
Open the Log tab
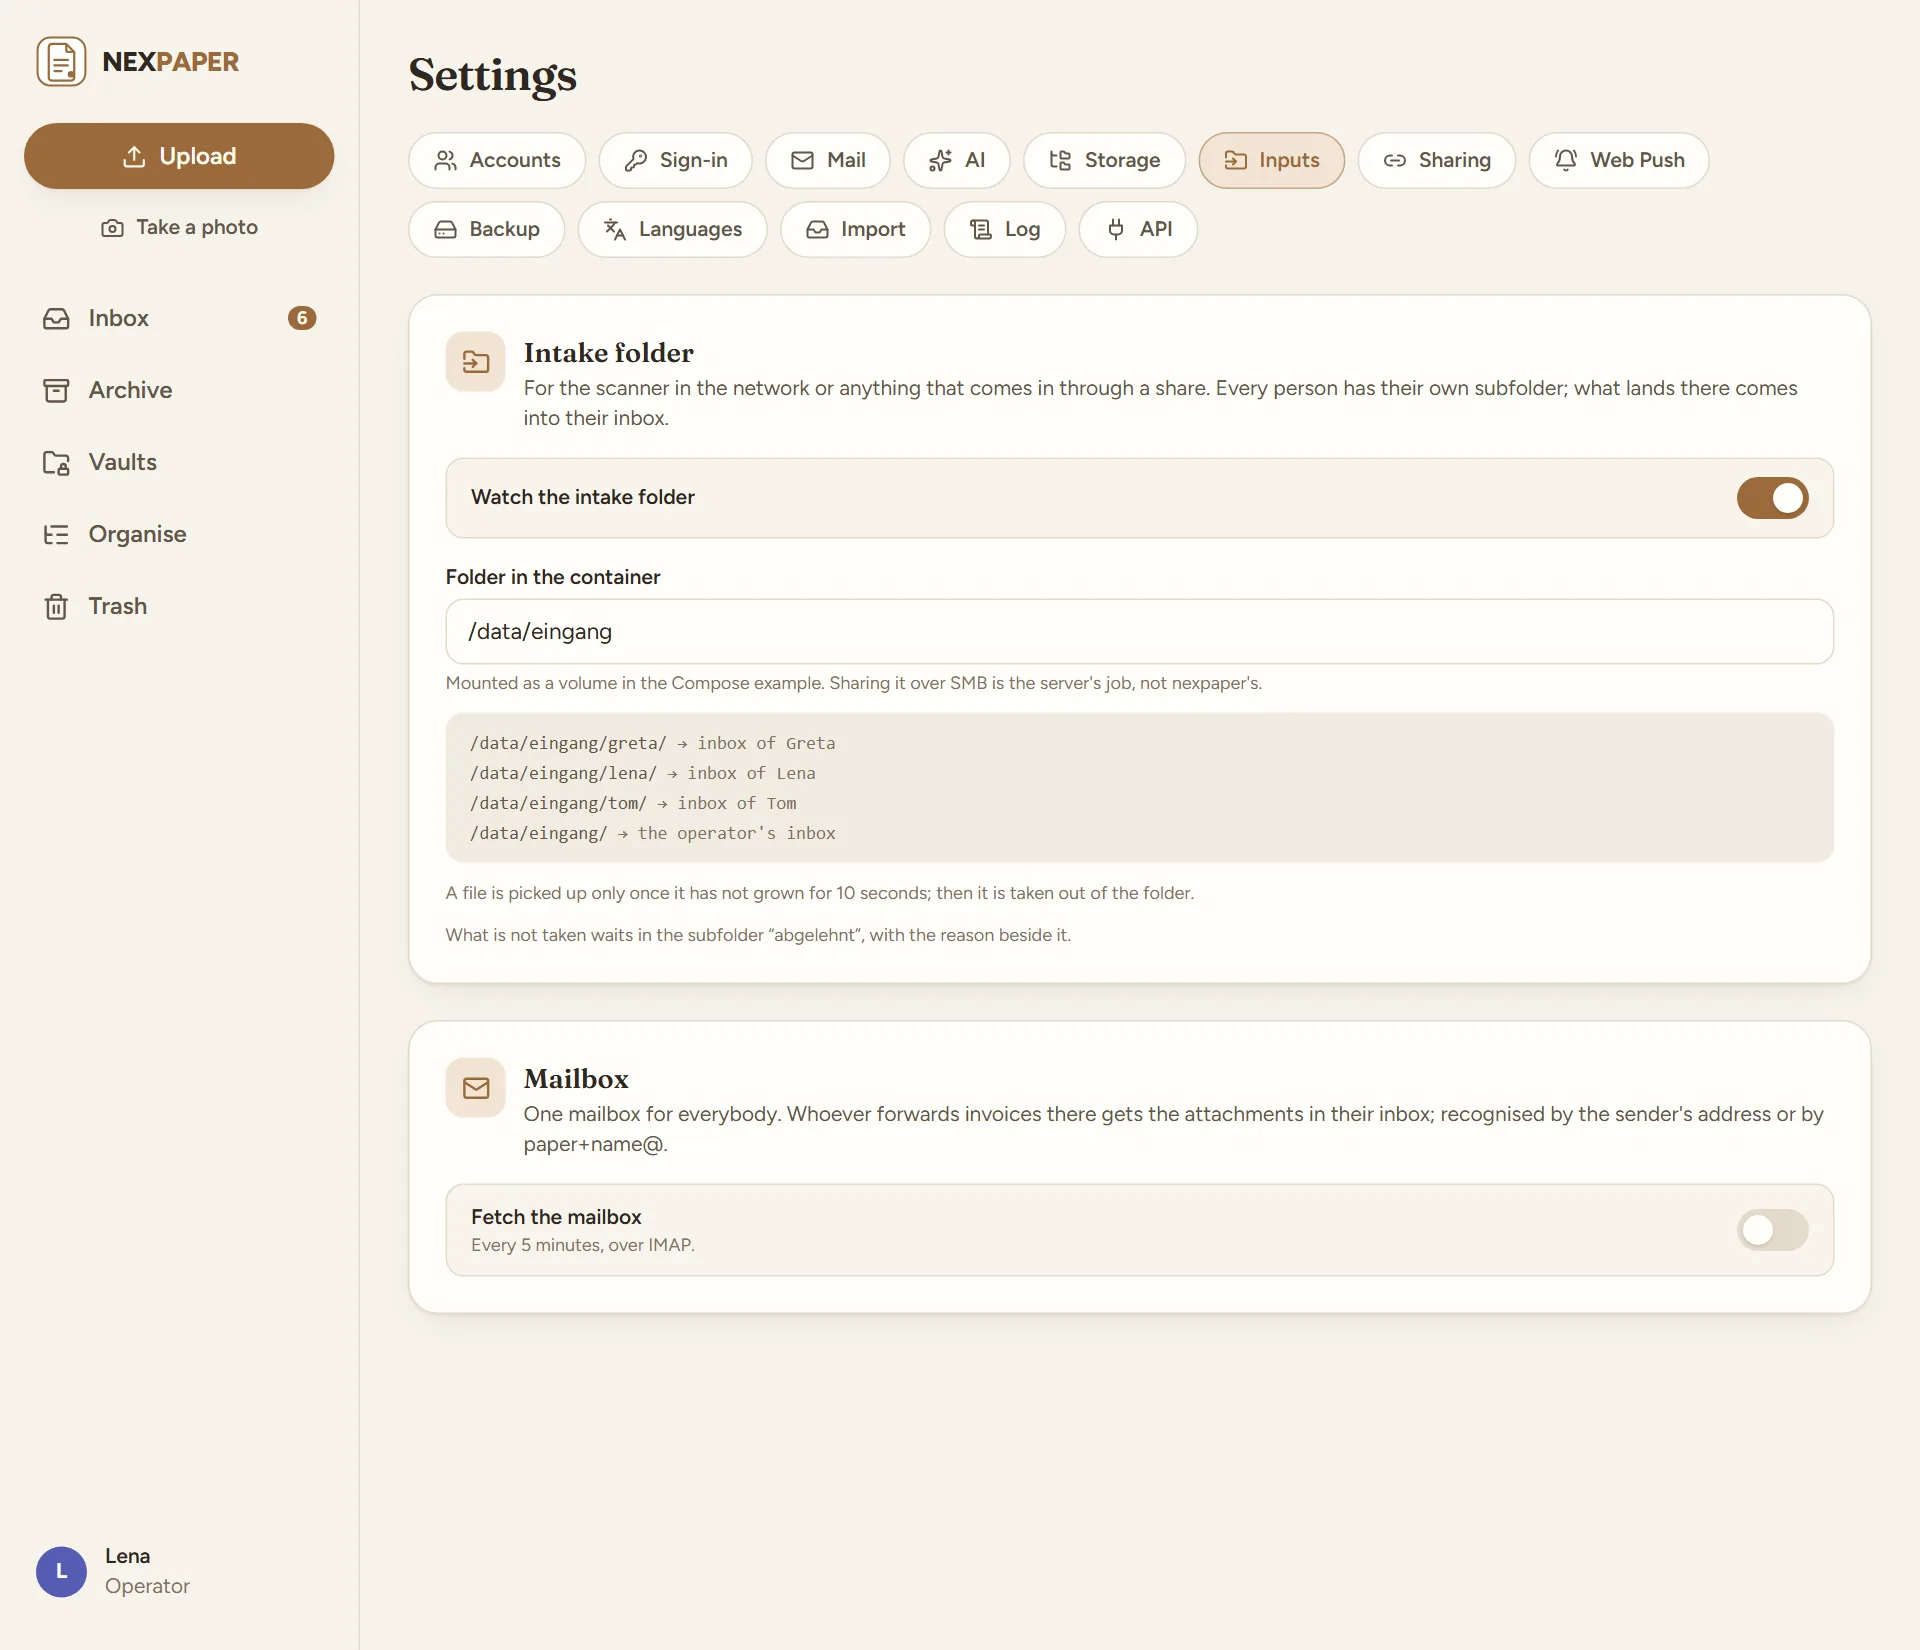click(x=1005, y=229)
